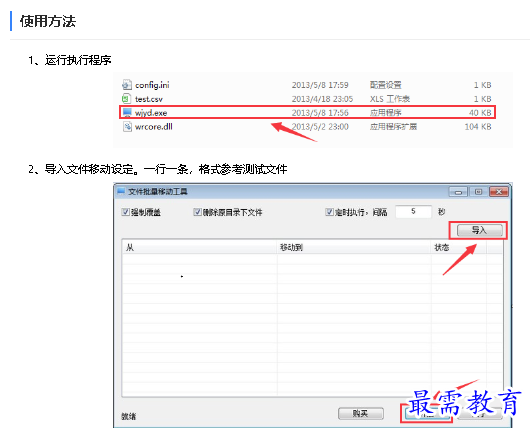
Task: Click the config.ini file icon
Action: point(127,85)
